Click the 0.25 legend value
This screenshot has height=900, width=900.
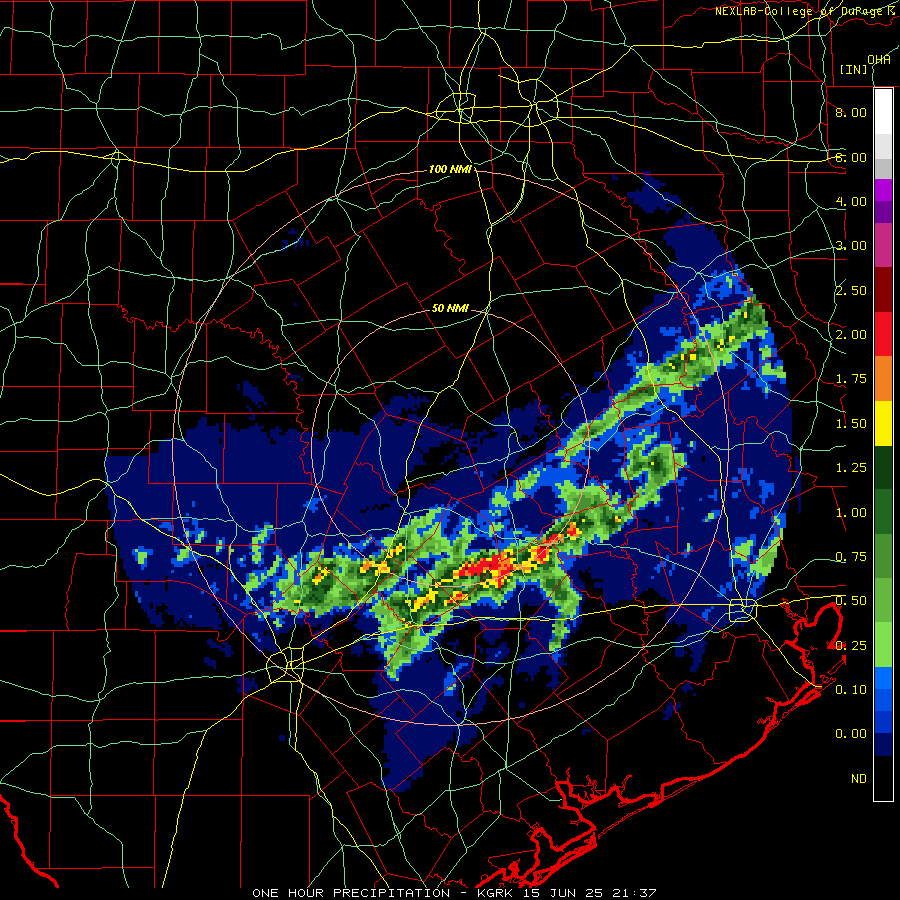click(x=851, y=646)
